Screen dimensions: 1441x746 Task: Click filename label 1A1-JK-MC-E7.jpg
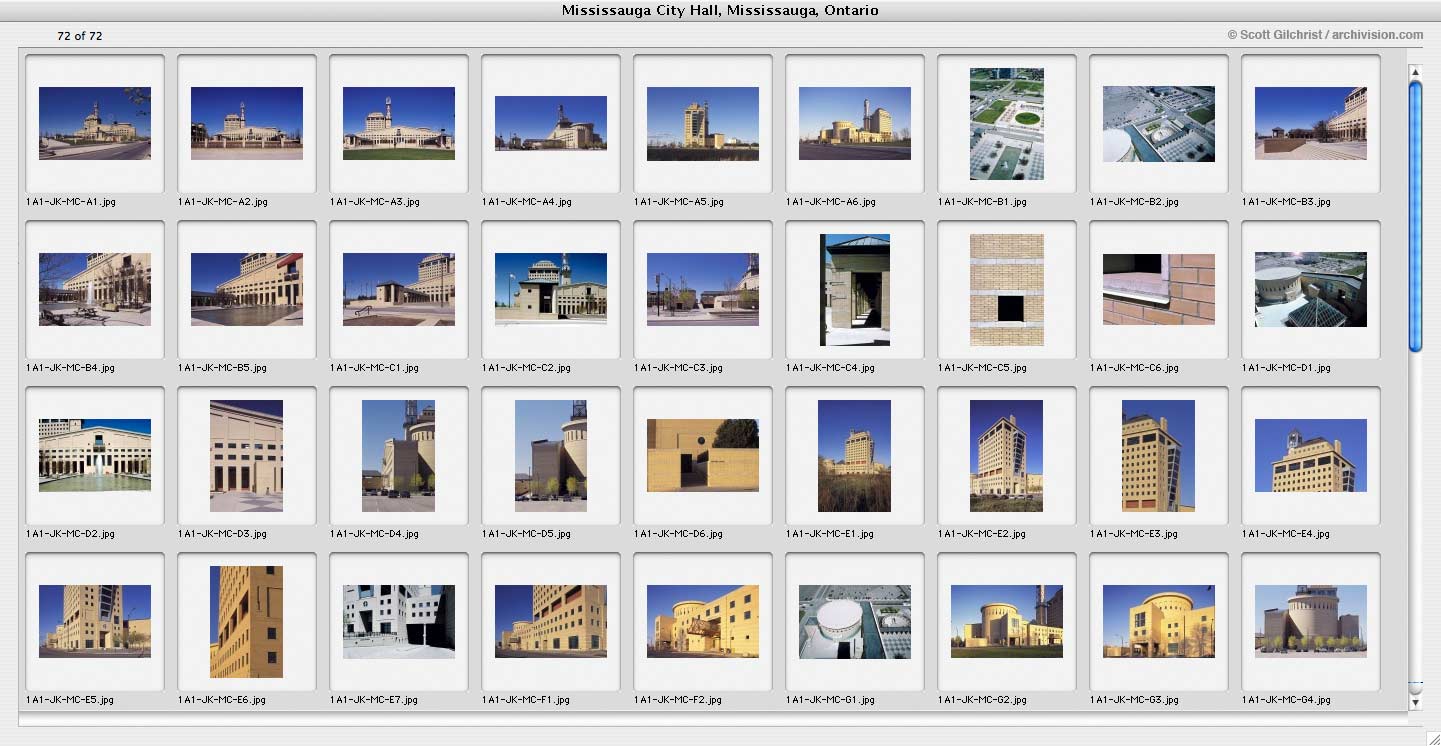(x=375, y=700)
